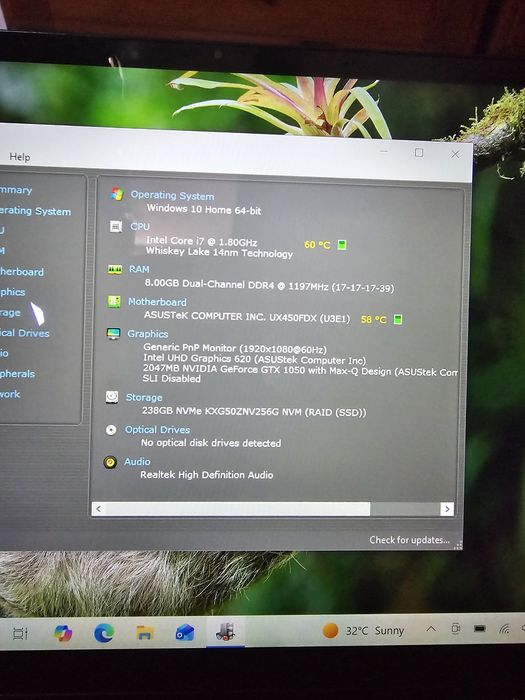This screenshot has width=525, height=700.
Task: Open the Help menu
Action: (20, 157)
